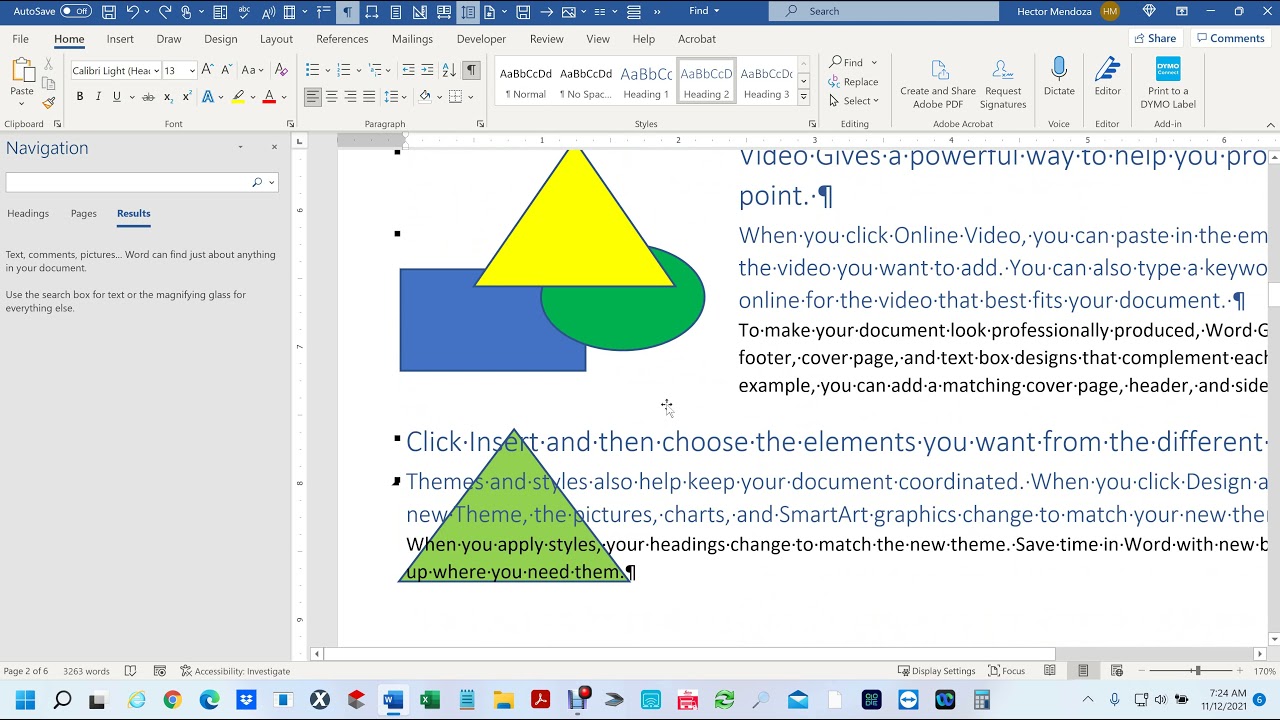Apply Italic formatting
This screenshot has height=720, width=1280.
click(98, 97)
